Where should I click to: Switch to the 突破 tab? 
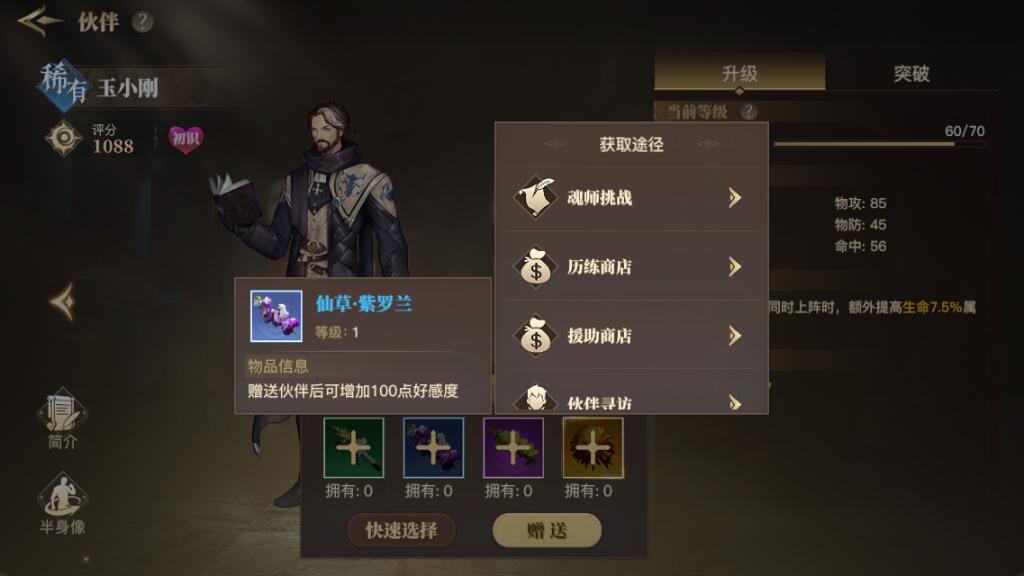911,73
